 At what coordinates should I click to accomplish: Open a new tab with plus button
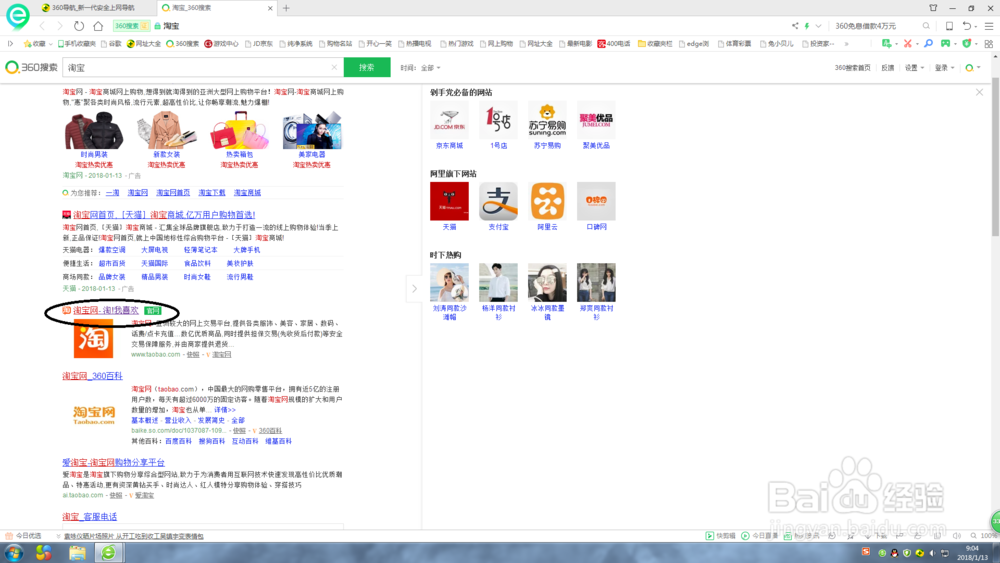[x=286, y=8]
